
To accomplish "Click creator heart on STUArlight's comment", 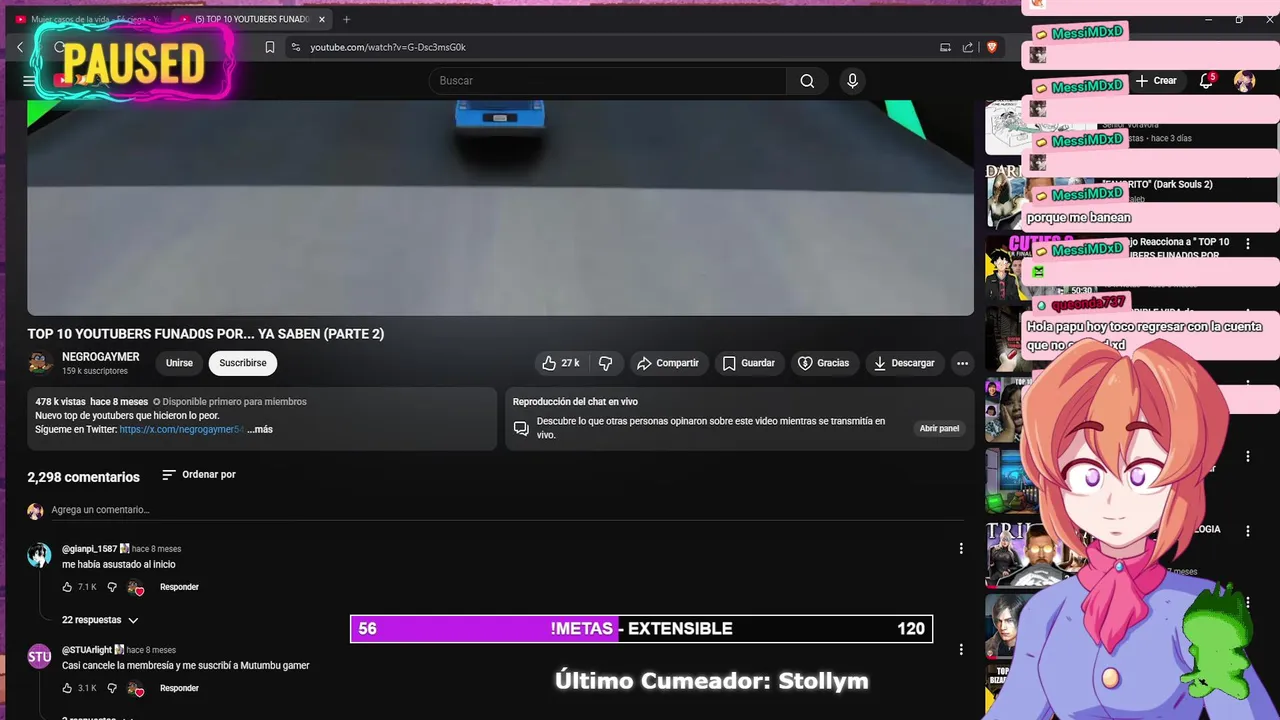I will (136, 689).
